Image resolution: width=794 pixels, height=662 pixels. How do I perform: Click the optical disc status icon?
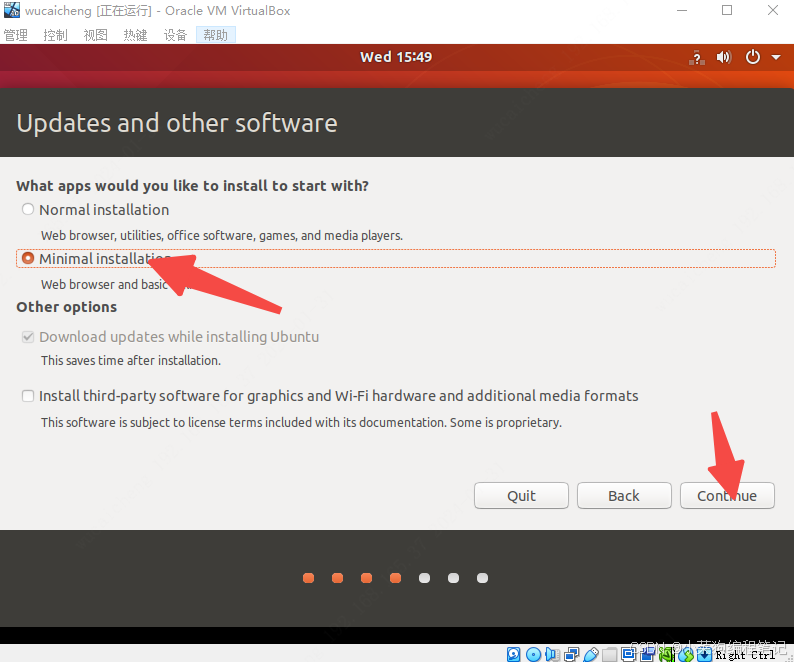533,654
